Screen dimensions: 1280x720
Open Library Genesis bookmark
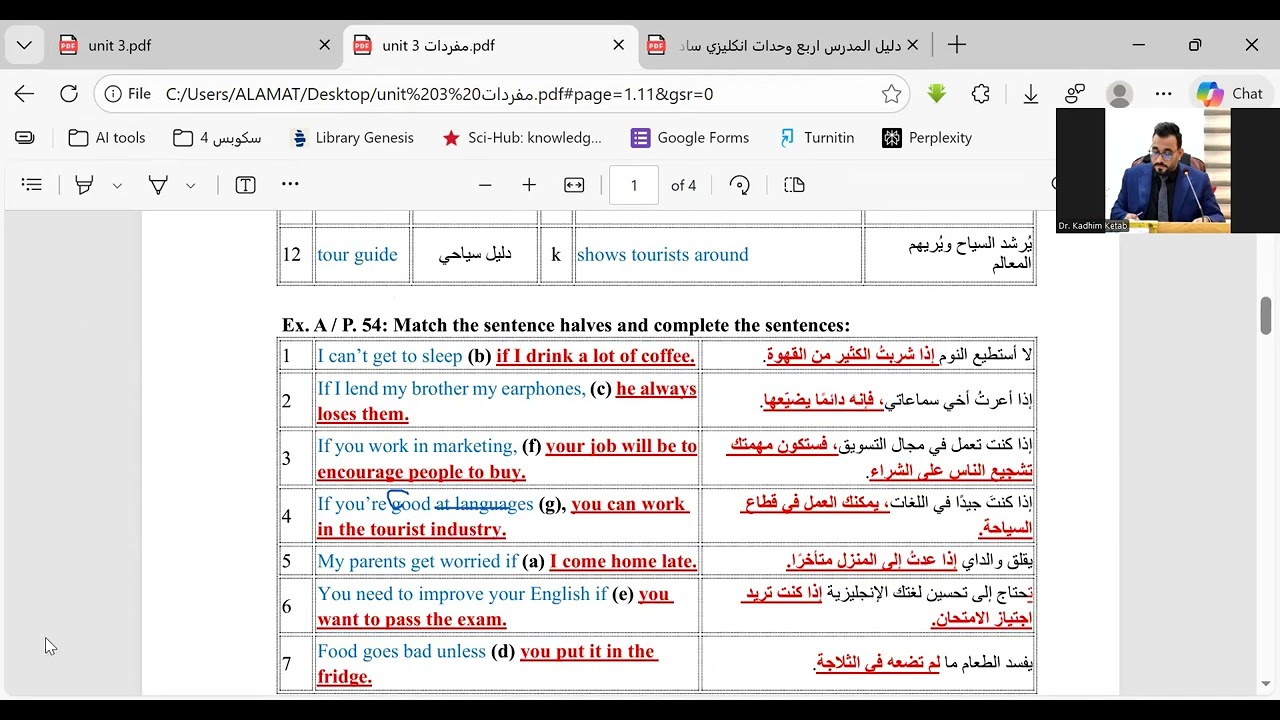[x=351, y=138]
